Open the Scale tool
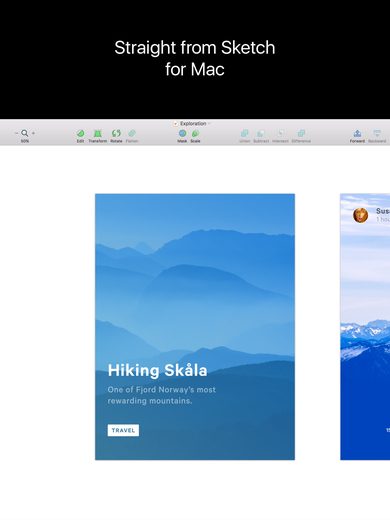The width and height of the screenshot is (390, 520). pyautogui.click(x=195, y=136)
